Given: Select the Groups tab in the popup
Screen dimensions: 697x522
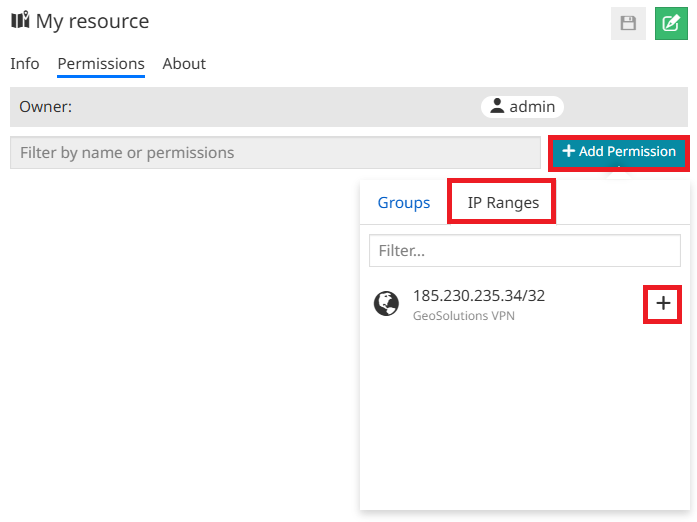Looking at the screenshot, I should (x=404, y=203).
